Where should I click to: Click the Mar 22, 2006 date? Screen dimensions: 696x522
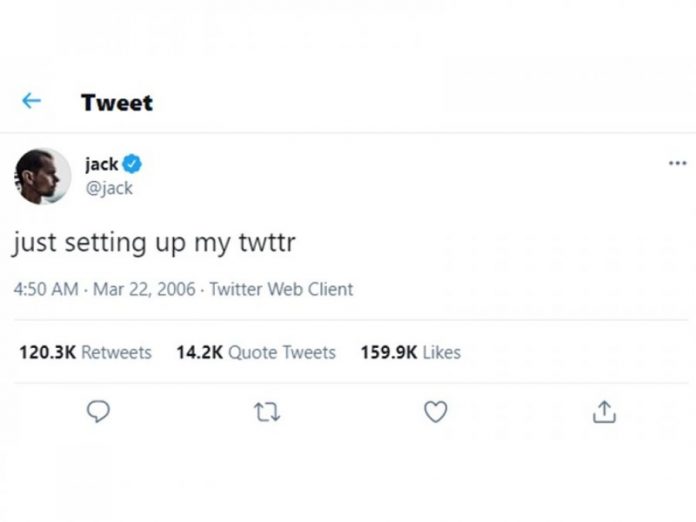coord(146,289)
